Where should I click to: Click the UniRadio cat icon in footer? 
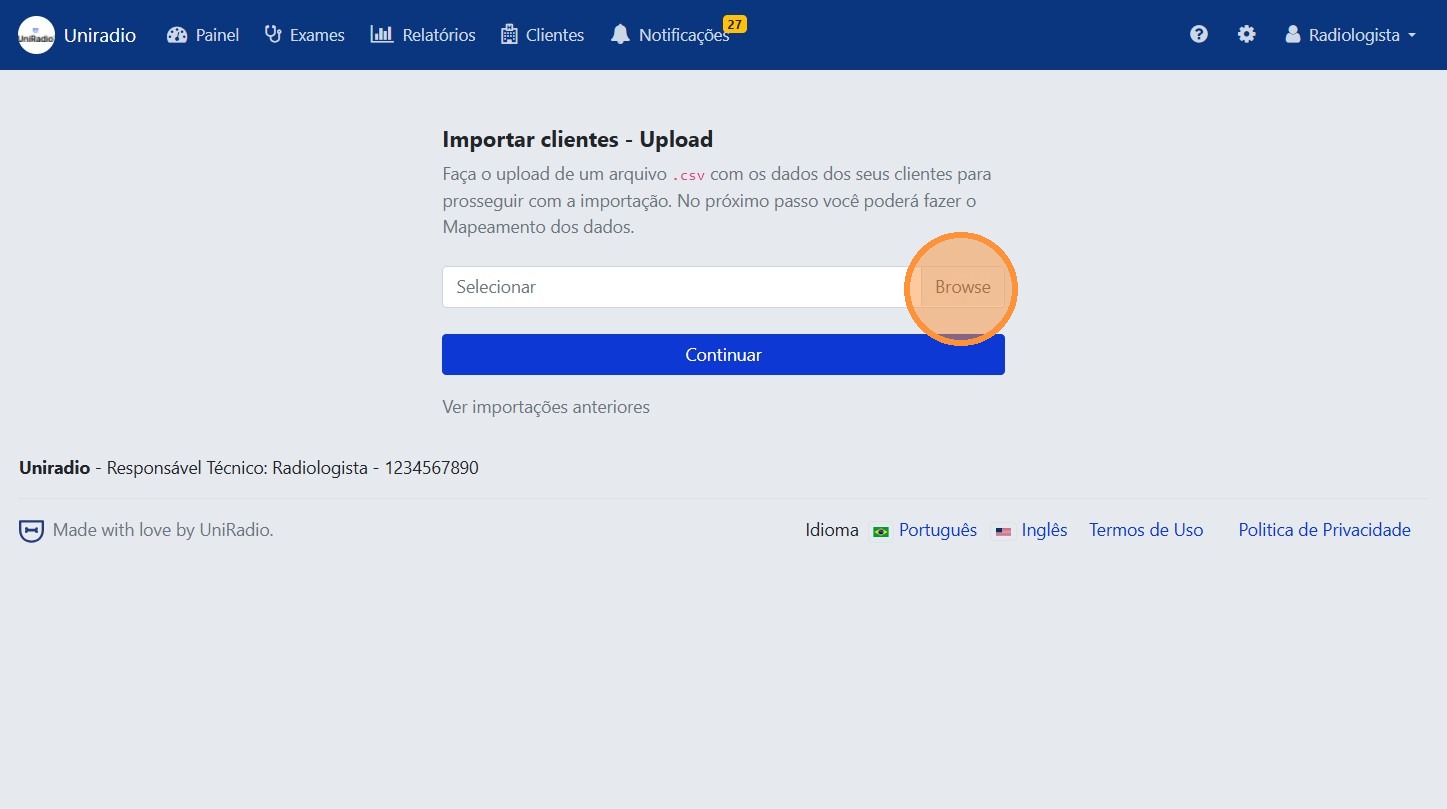tap(31, 529)
